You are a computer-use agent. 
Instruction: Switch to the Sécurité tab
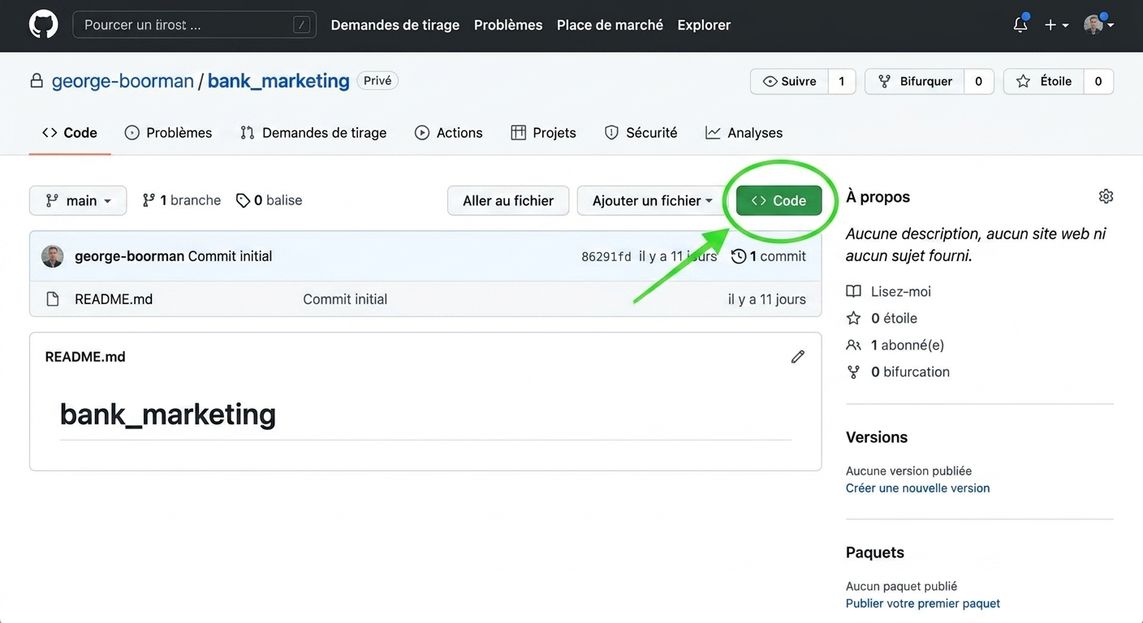641,133
